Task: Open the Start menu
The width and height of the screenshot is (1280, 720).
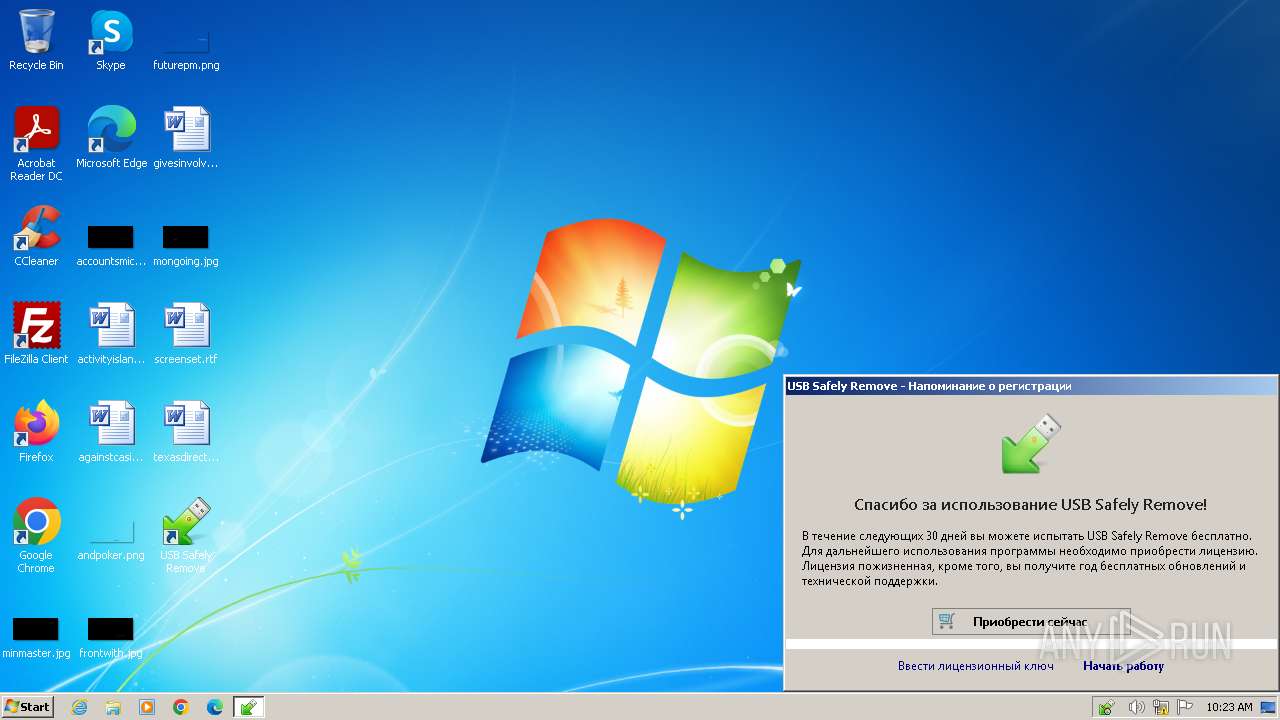Action: point(28,707)
